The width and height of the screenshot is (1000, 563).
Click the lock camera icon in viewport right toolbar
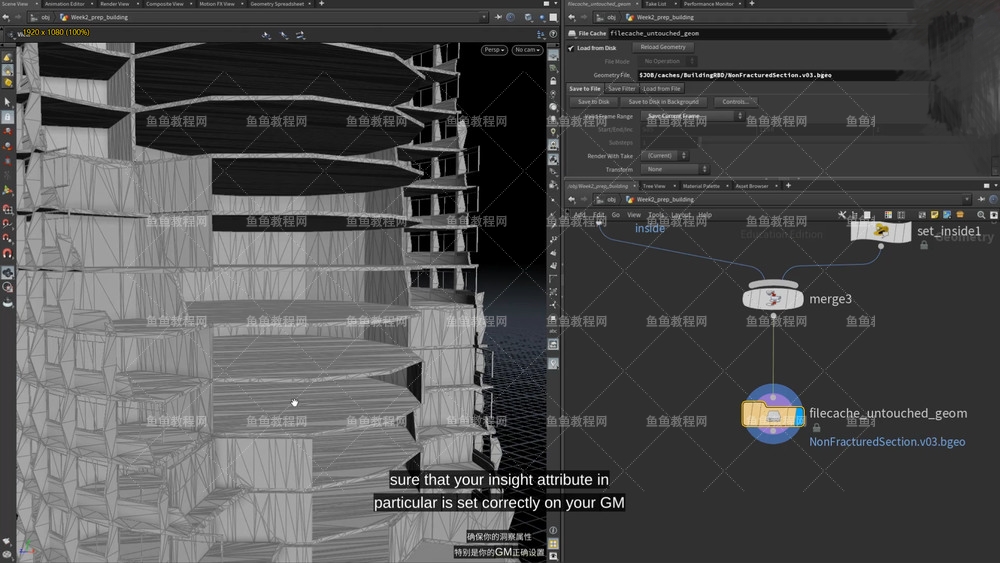tap(553, 81)
